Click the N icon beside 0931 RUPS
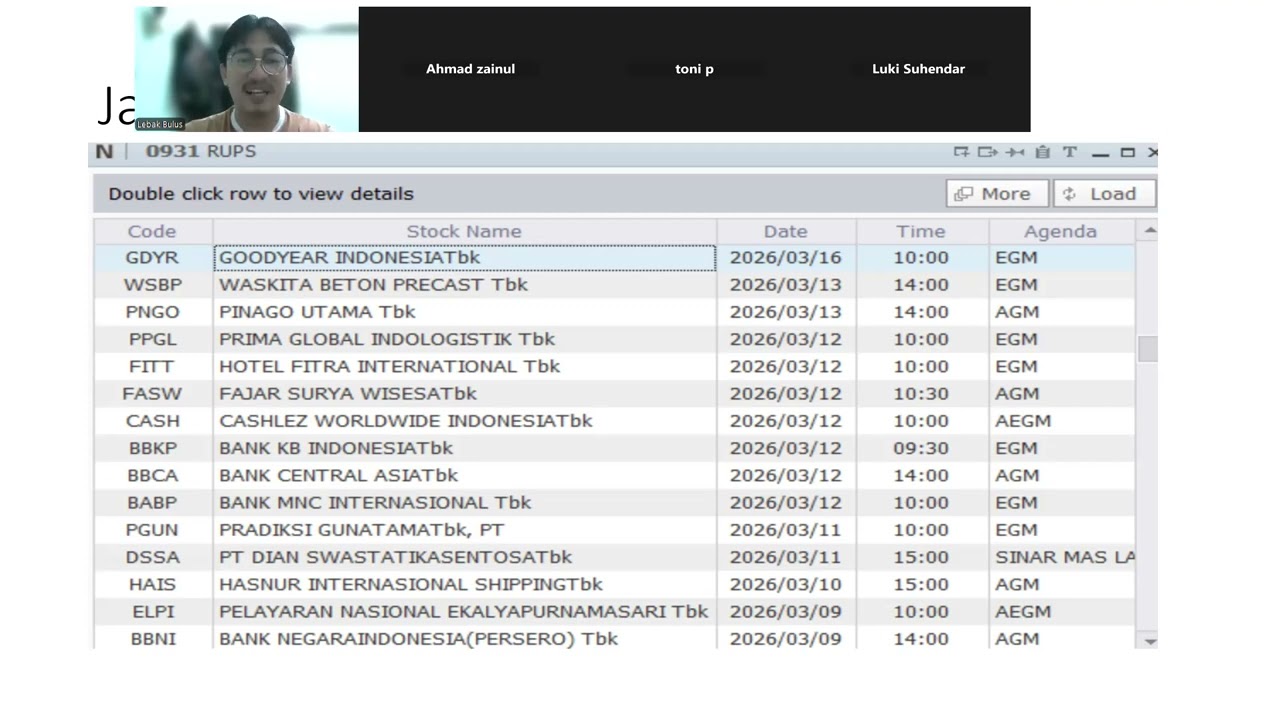1280x720 pixels. [104, 151]
